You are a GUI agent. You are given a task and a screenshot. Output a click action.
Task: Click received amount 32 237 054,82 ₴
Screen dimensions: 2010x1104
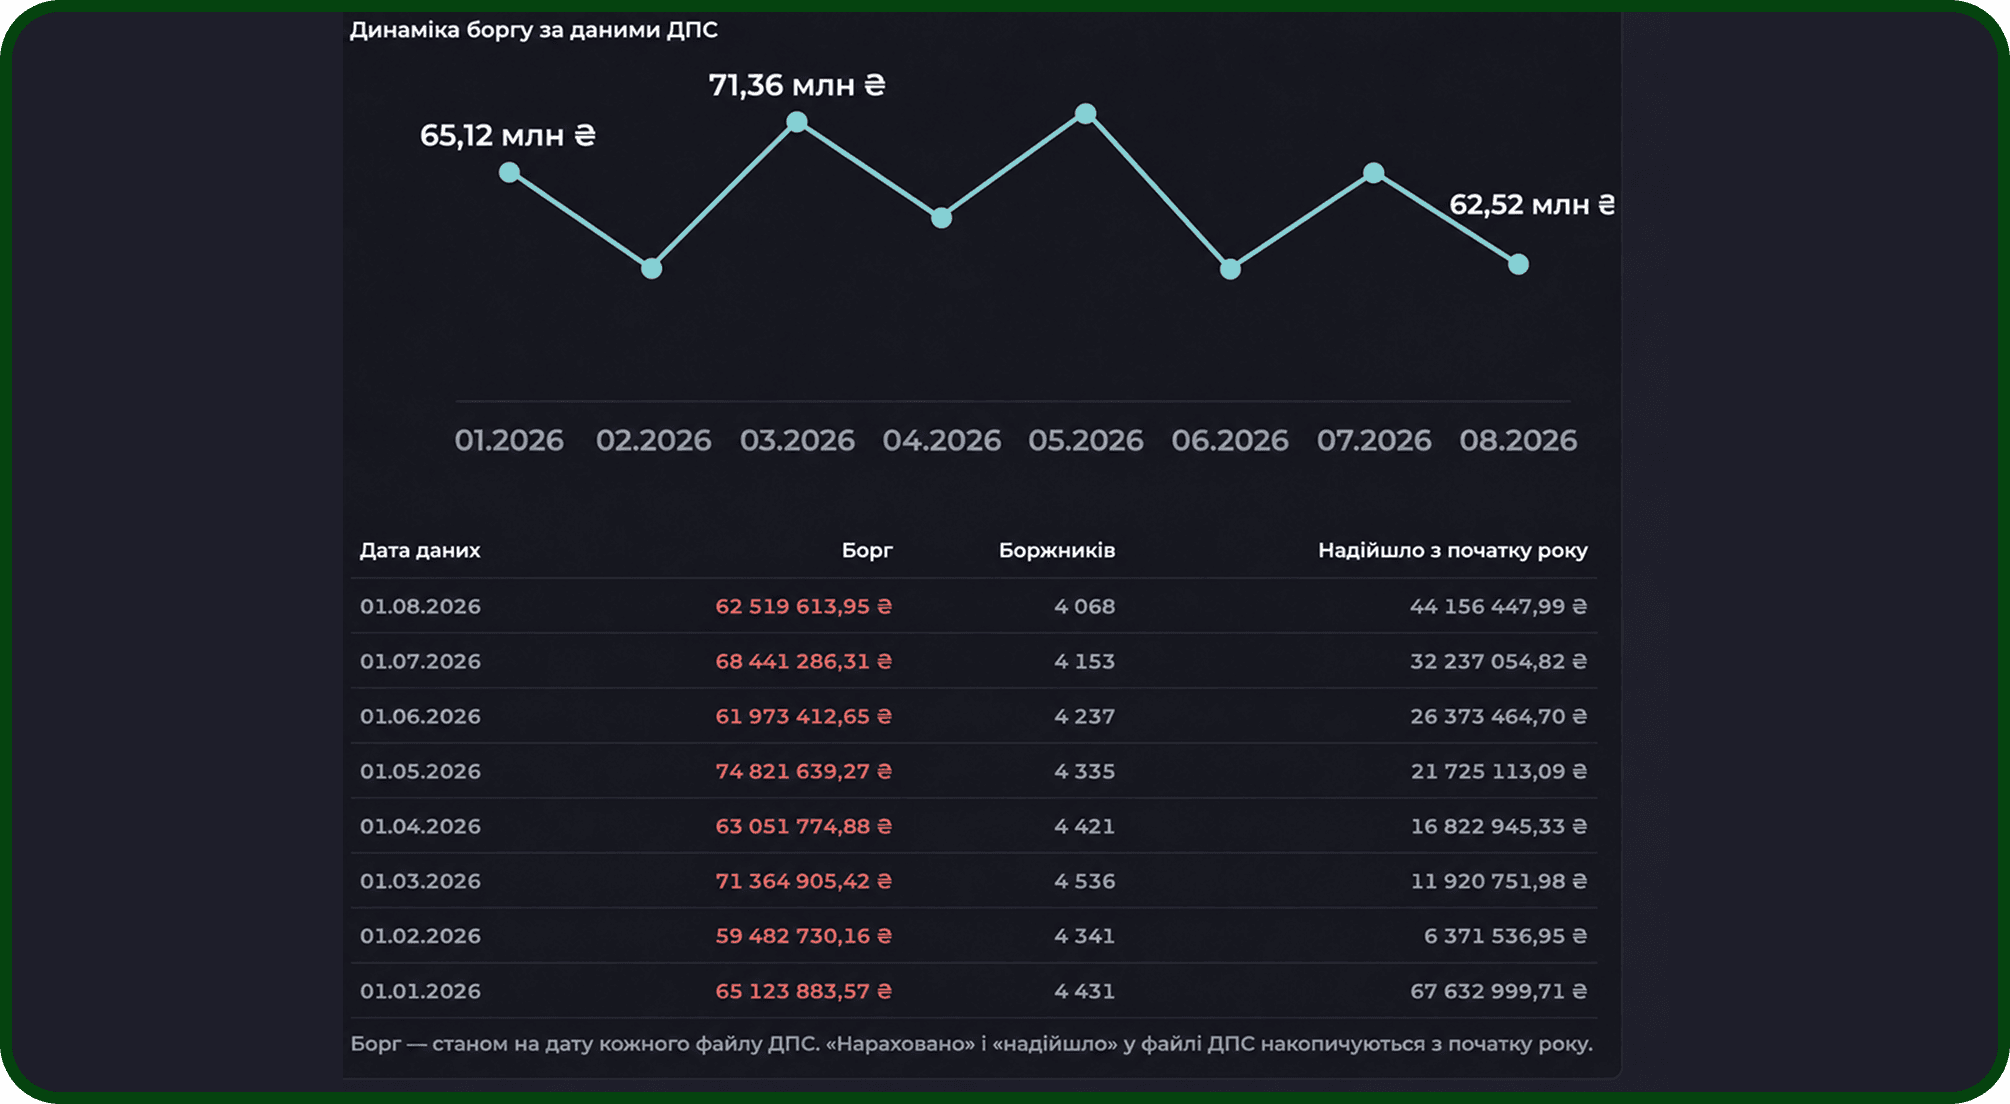1498,661
